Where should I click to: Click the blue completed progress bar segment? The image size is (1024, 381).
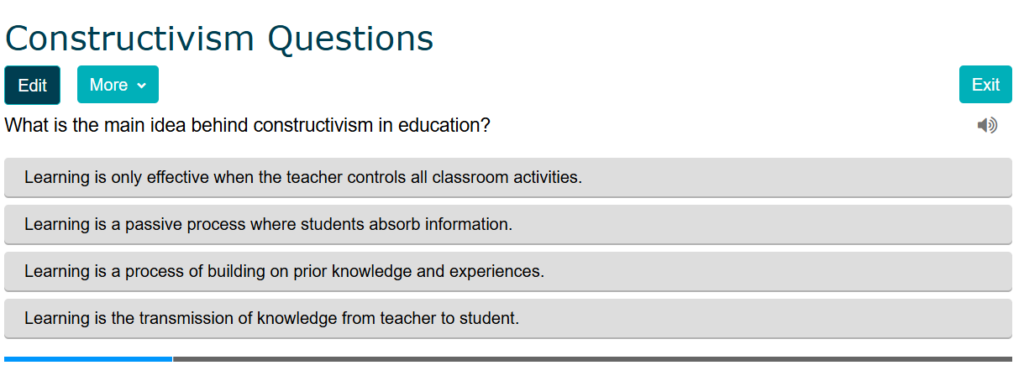pyautogui.click(x=88, y=359)
